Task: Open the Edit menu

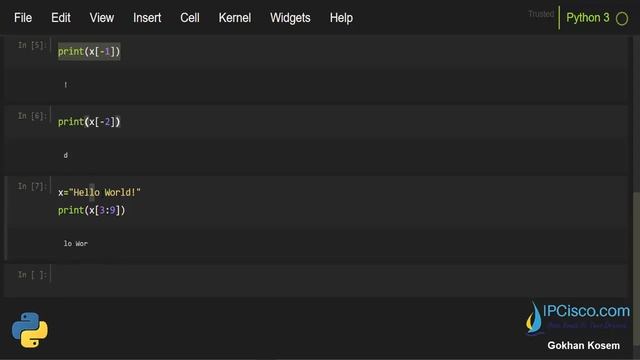Action: tap(61, 18)
